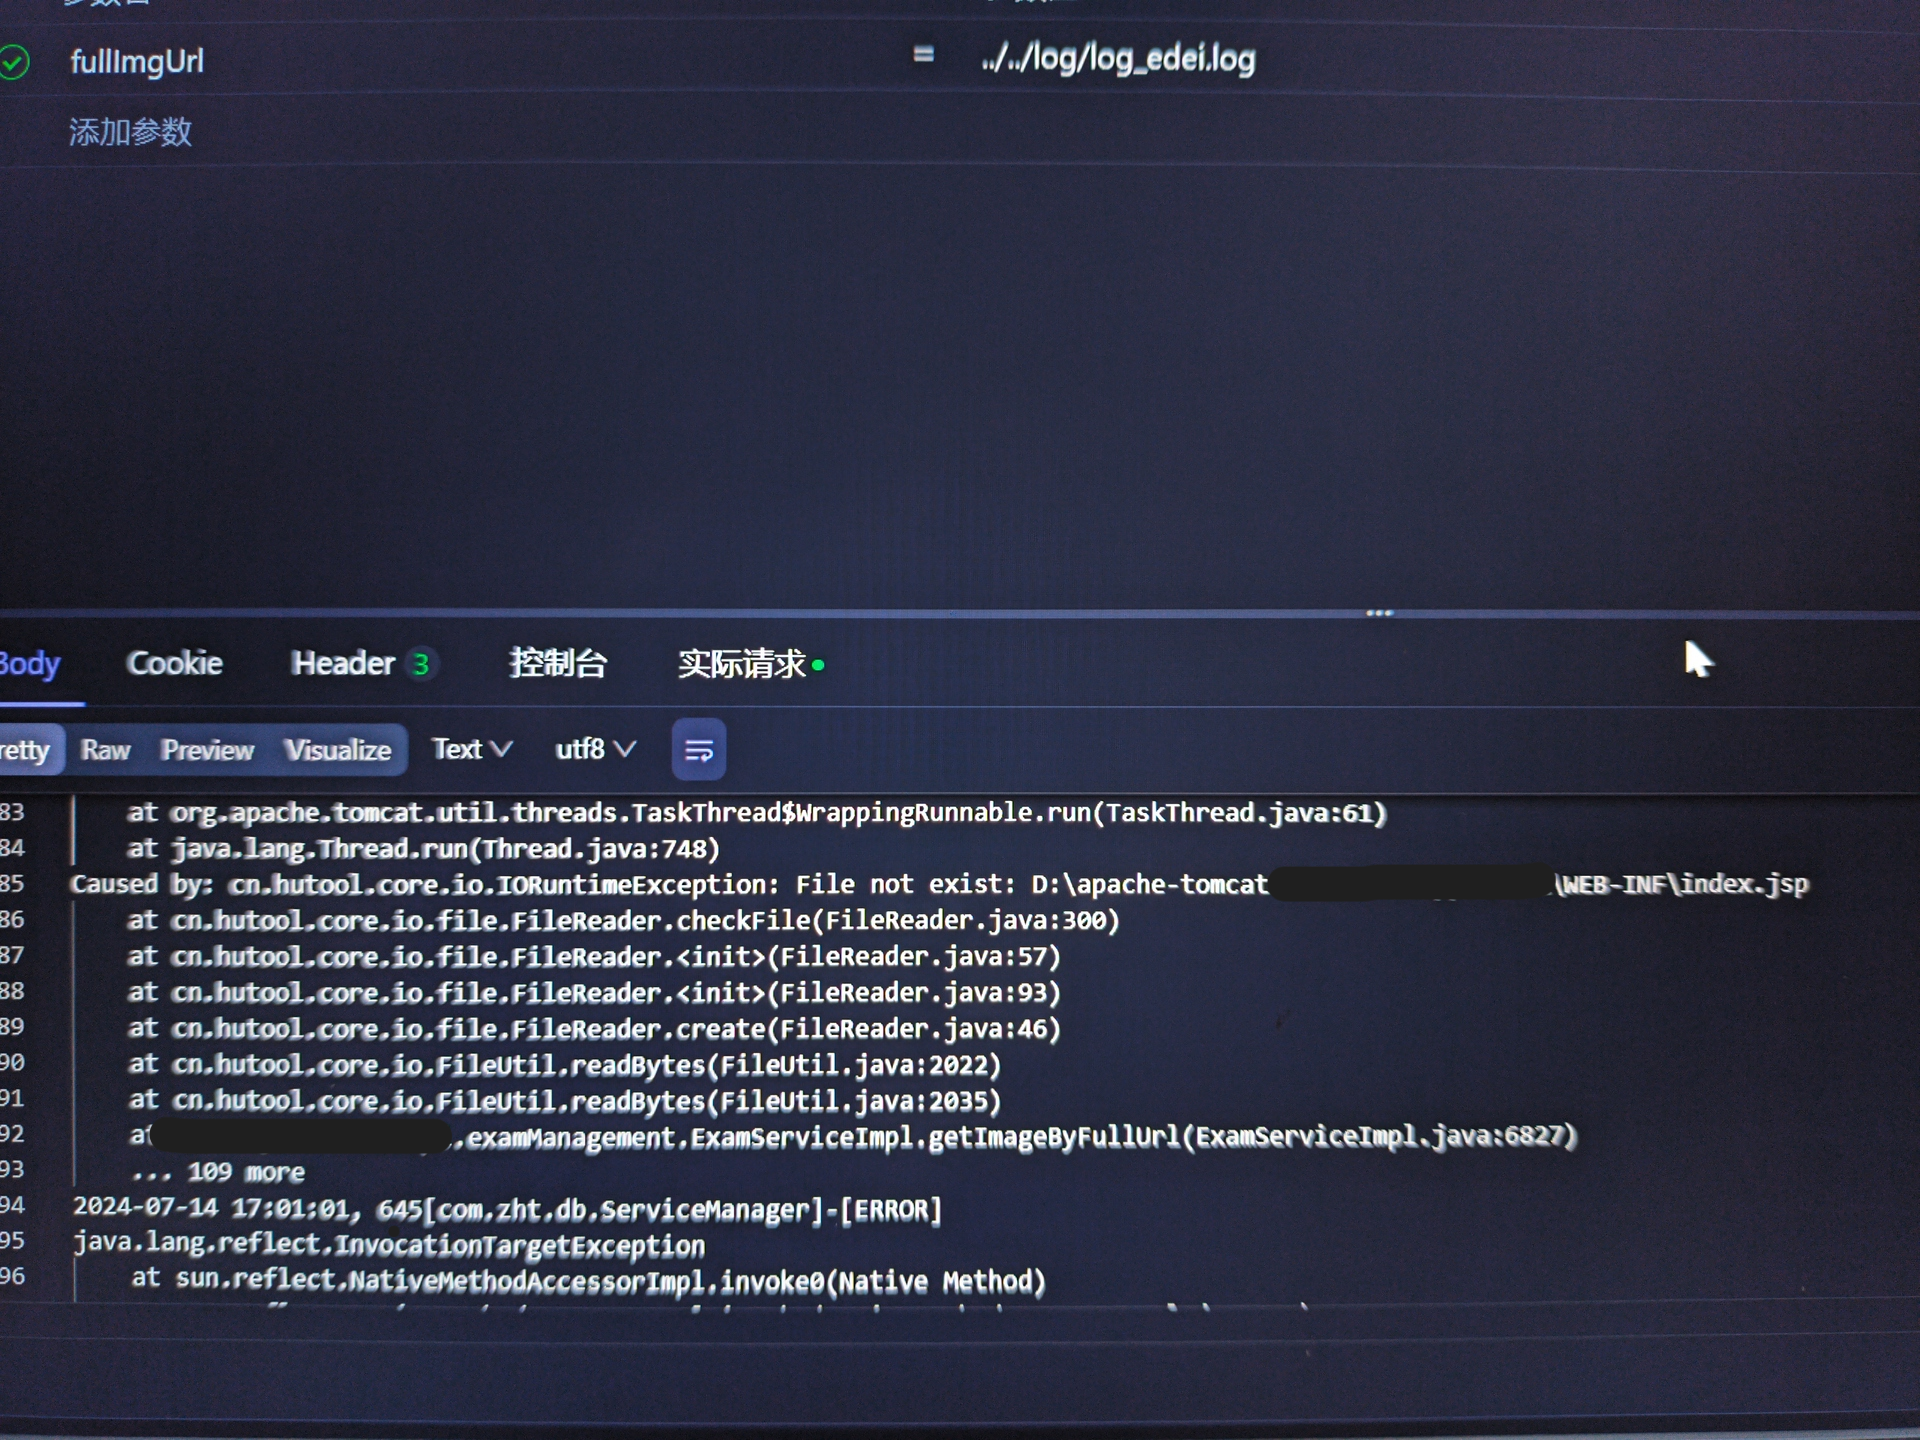
Task: Select the Raw view mode
Action: click(x=105, y=750)
